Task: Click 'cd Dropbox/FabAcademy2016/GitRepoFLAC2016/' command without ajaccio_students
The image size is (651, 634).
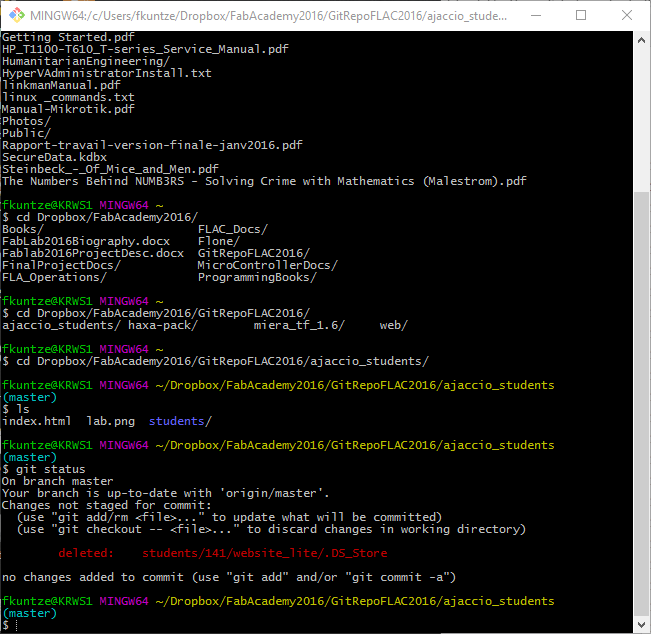Action: click(156, 313)
